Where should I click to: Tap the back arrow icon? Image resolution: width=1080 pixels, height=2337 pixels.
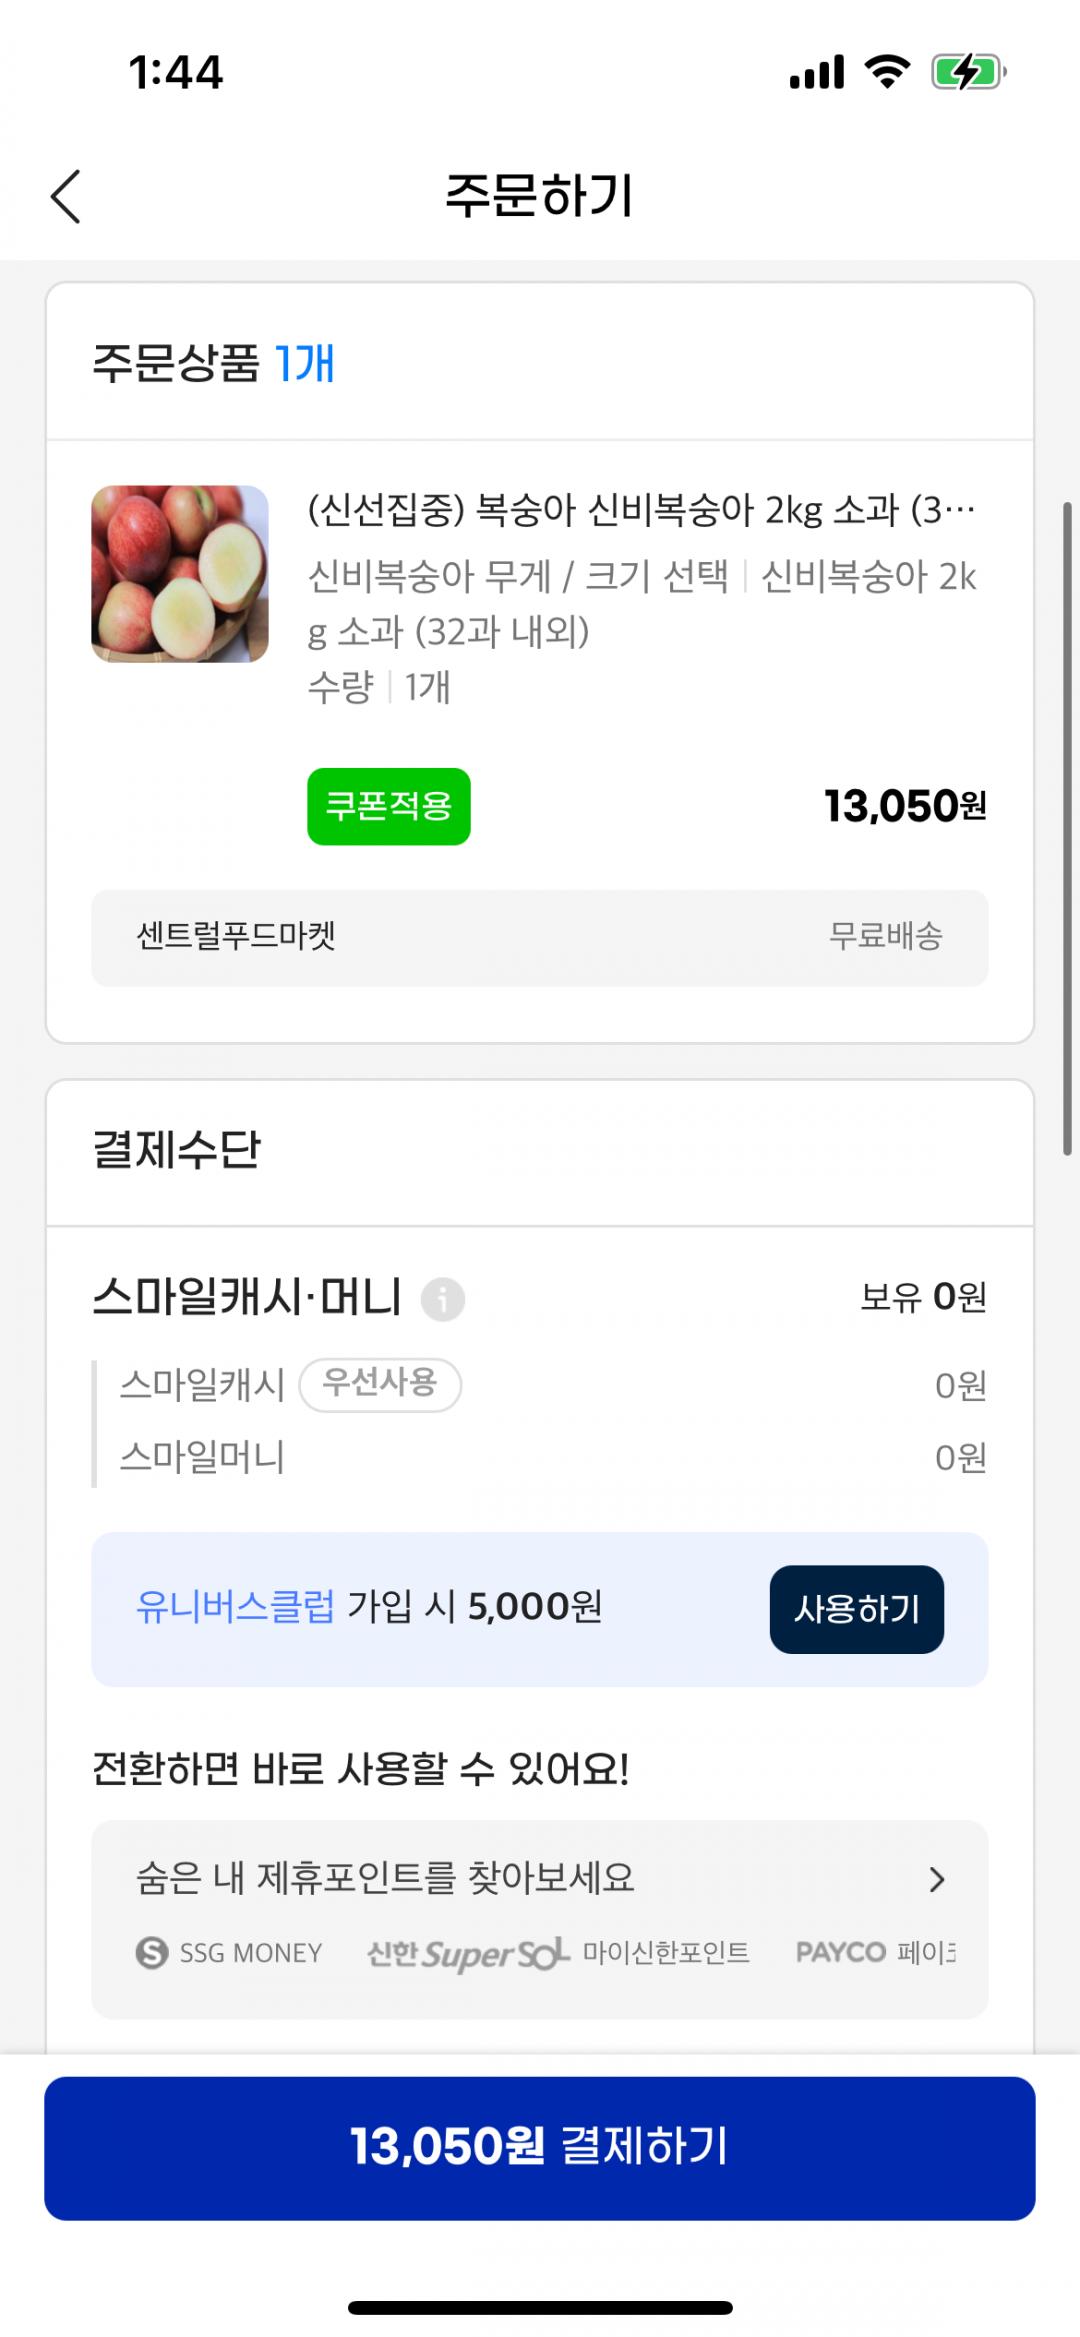coord(66,196)
